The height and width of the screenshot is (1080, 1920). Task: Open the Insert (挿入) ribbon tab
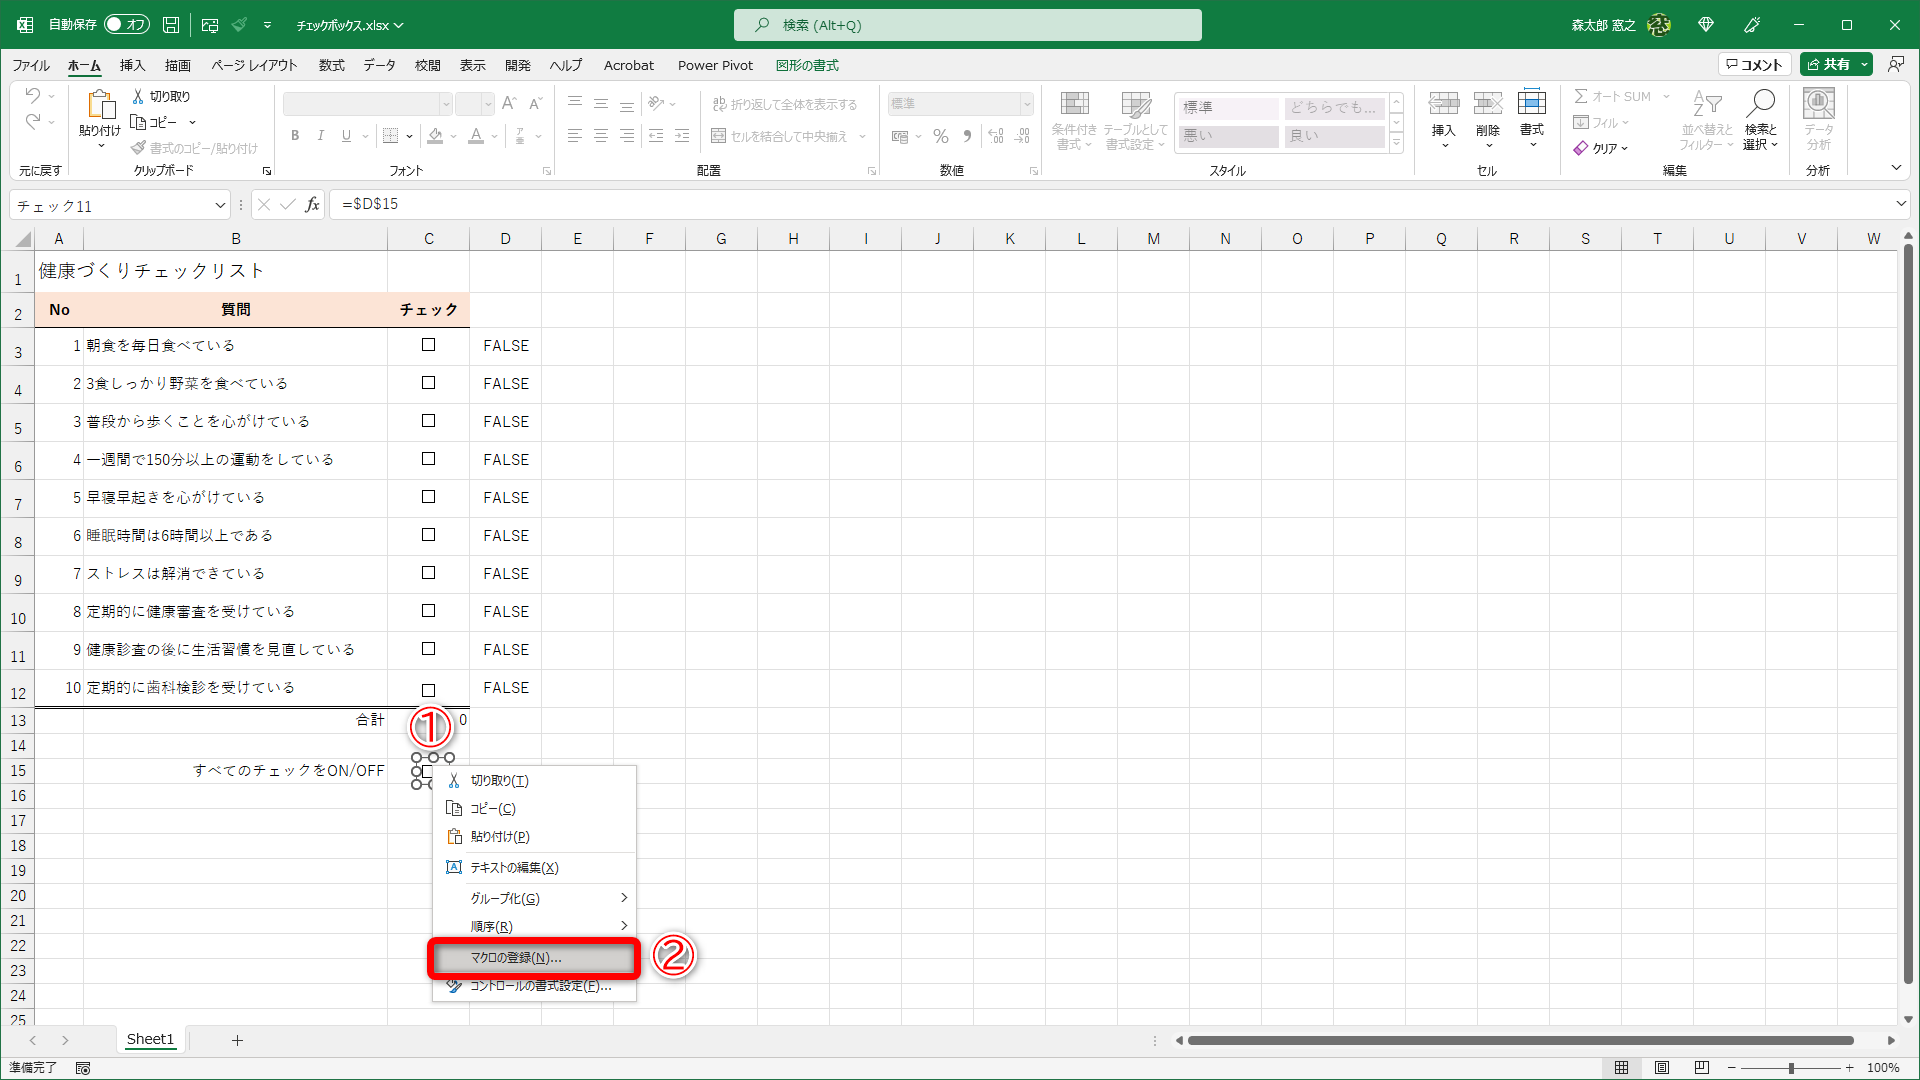132,65
